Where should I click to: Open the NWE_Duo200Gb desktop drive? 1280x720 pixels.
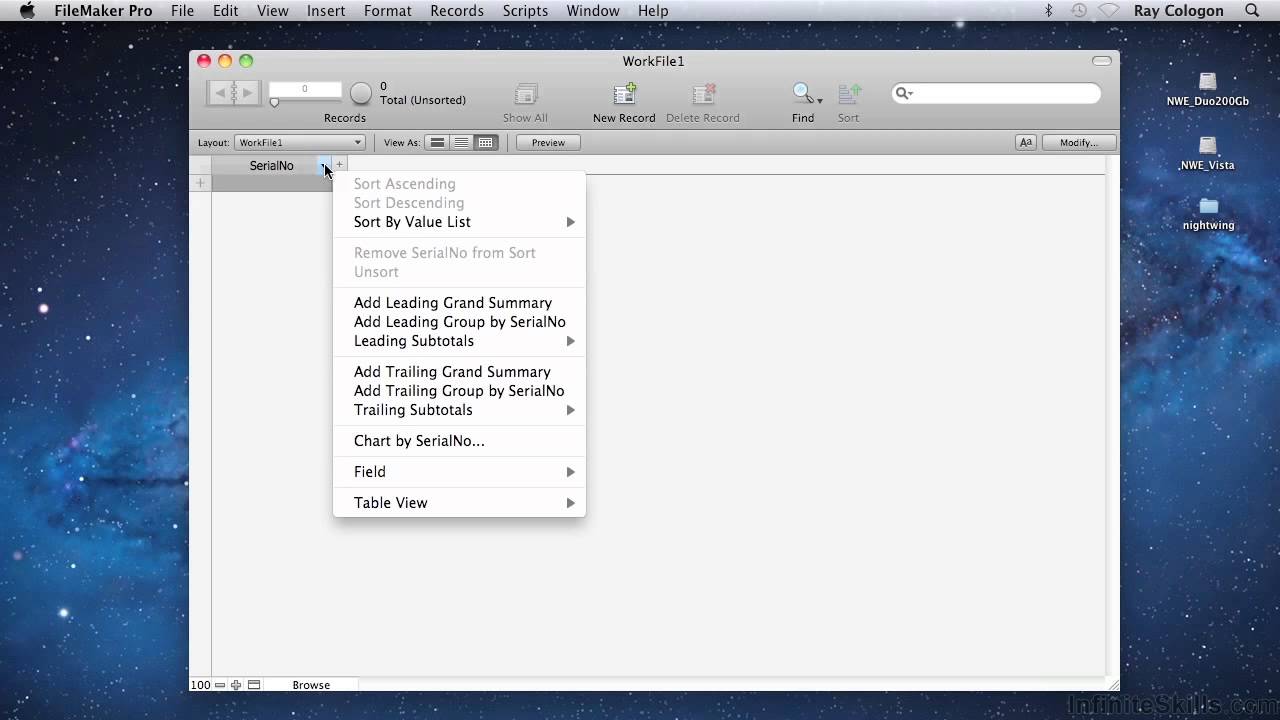[x=1208, y=90]
